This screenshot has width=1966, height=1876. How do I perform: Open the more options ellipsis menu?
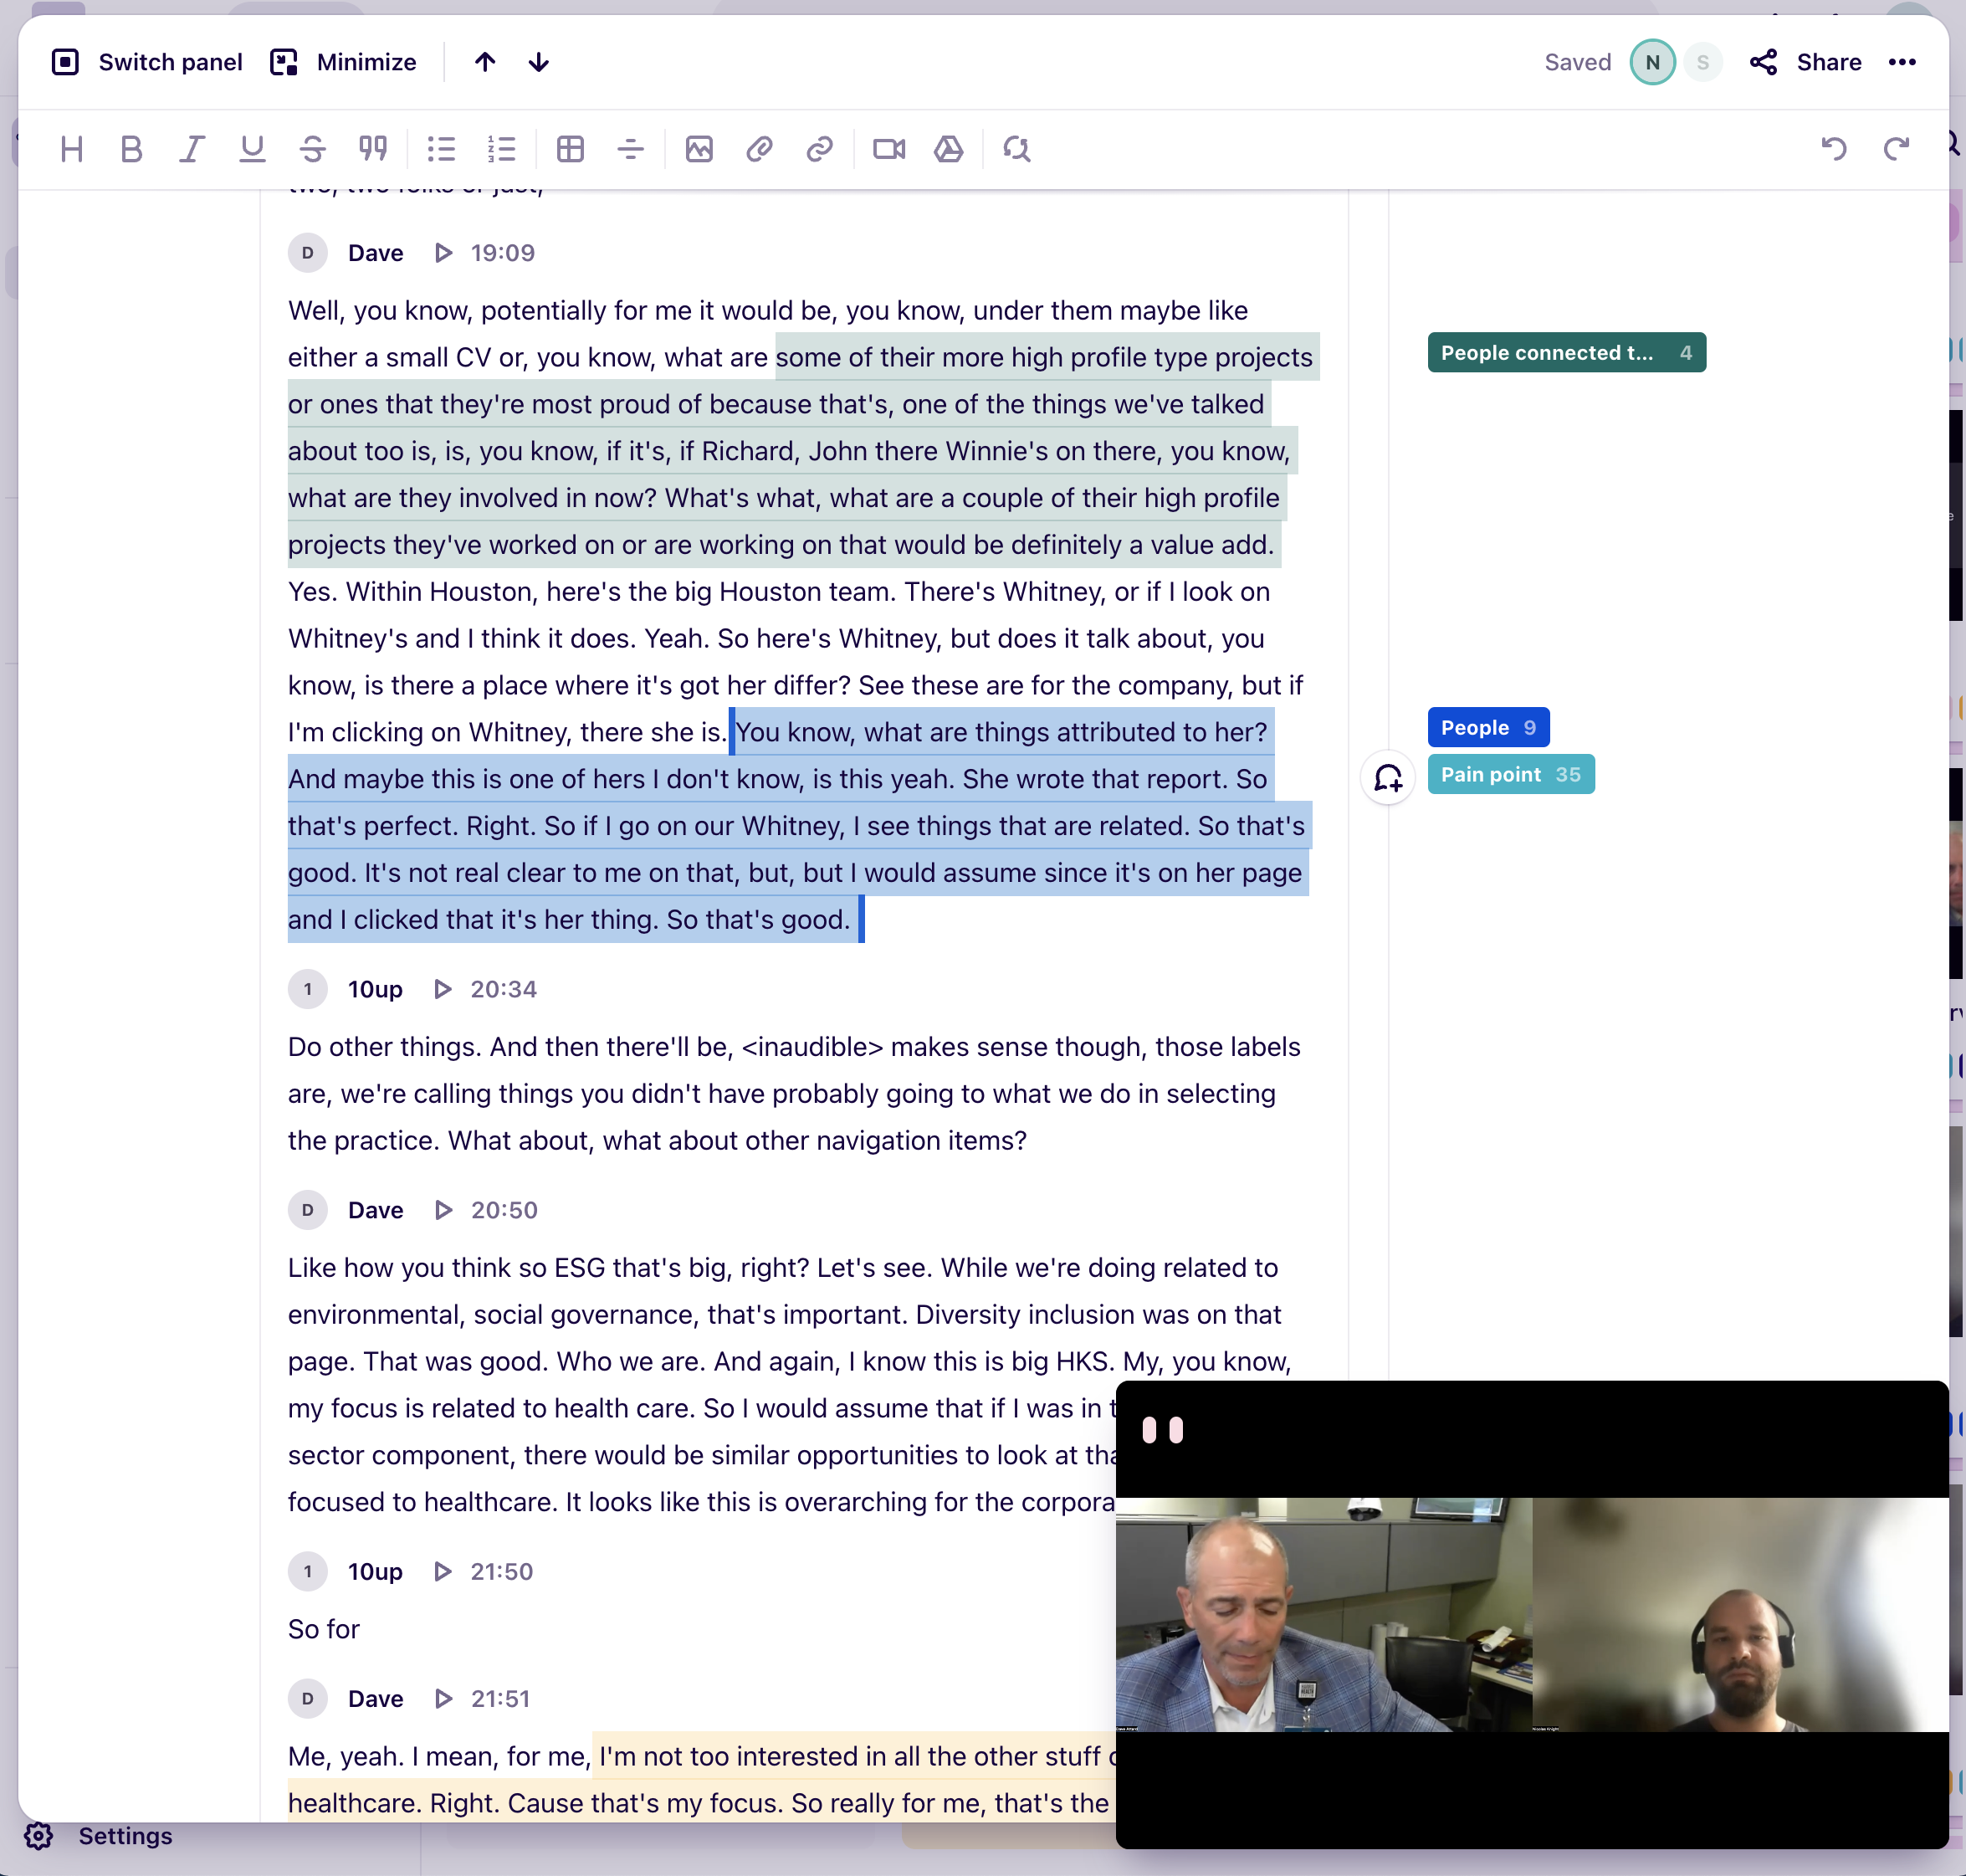coord(1901,62)
